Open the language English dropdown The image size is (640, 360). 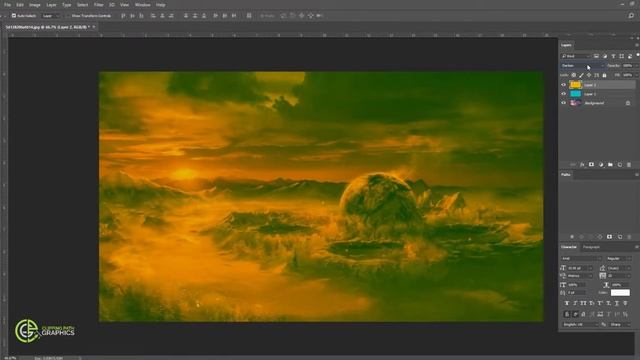[580, 324]
